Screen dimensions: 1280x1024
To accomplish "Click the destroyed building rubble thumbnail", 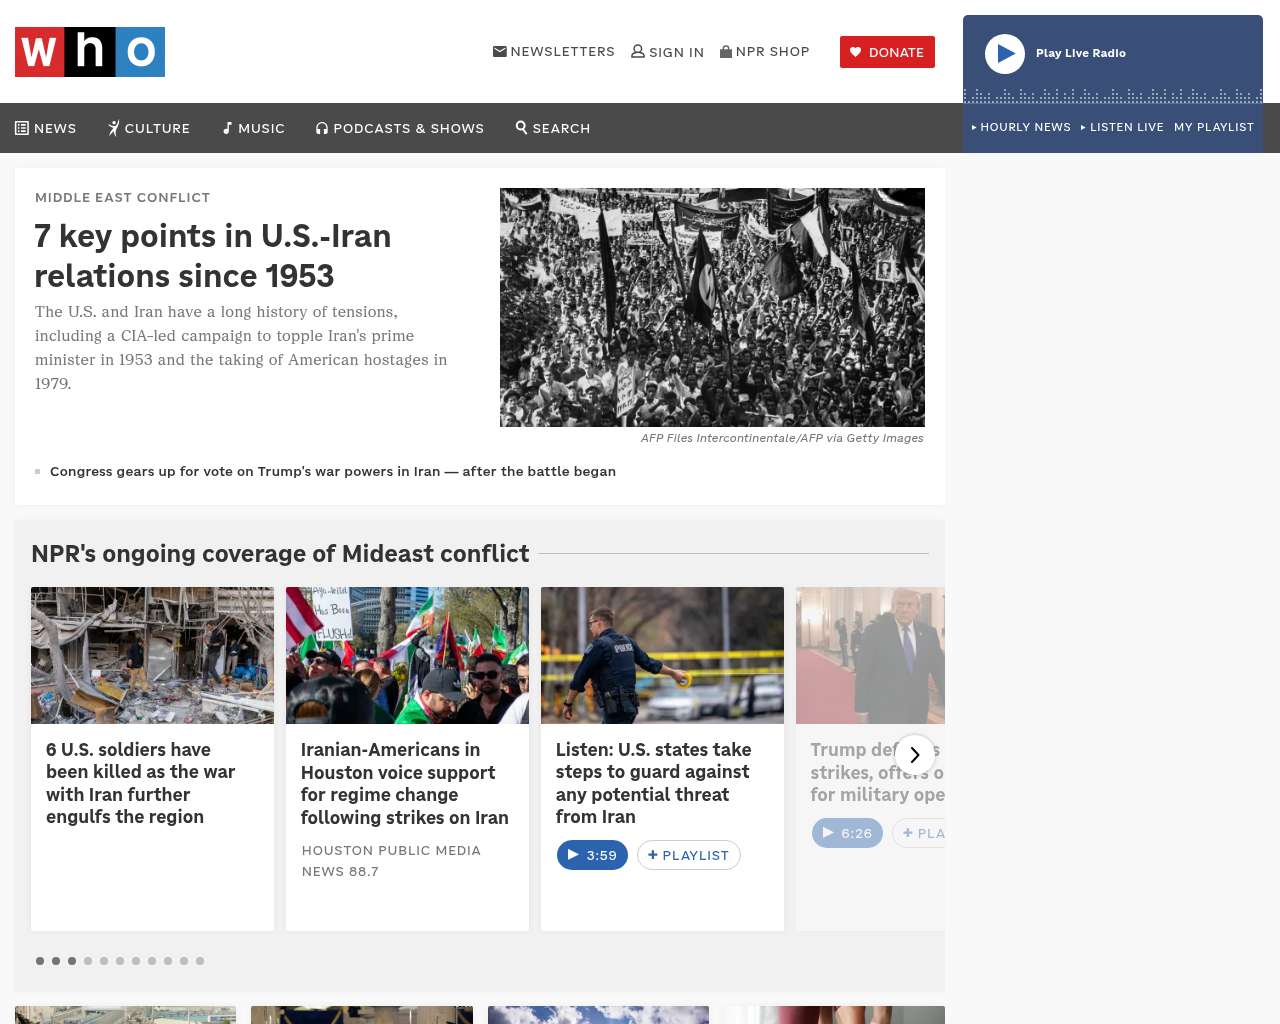I will click(x=152, y=655).
